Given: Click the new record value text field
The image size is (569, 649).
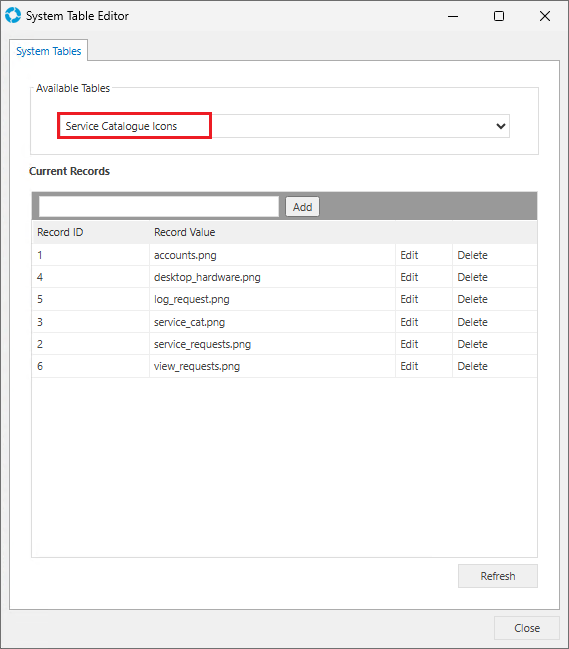Looking at the screenshot, I should (x=159, y=207).
